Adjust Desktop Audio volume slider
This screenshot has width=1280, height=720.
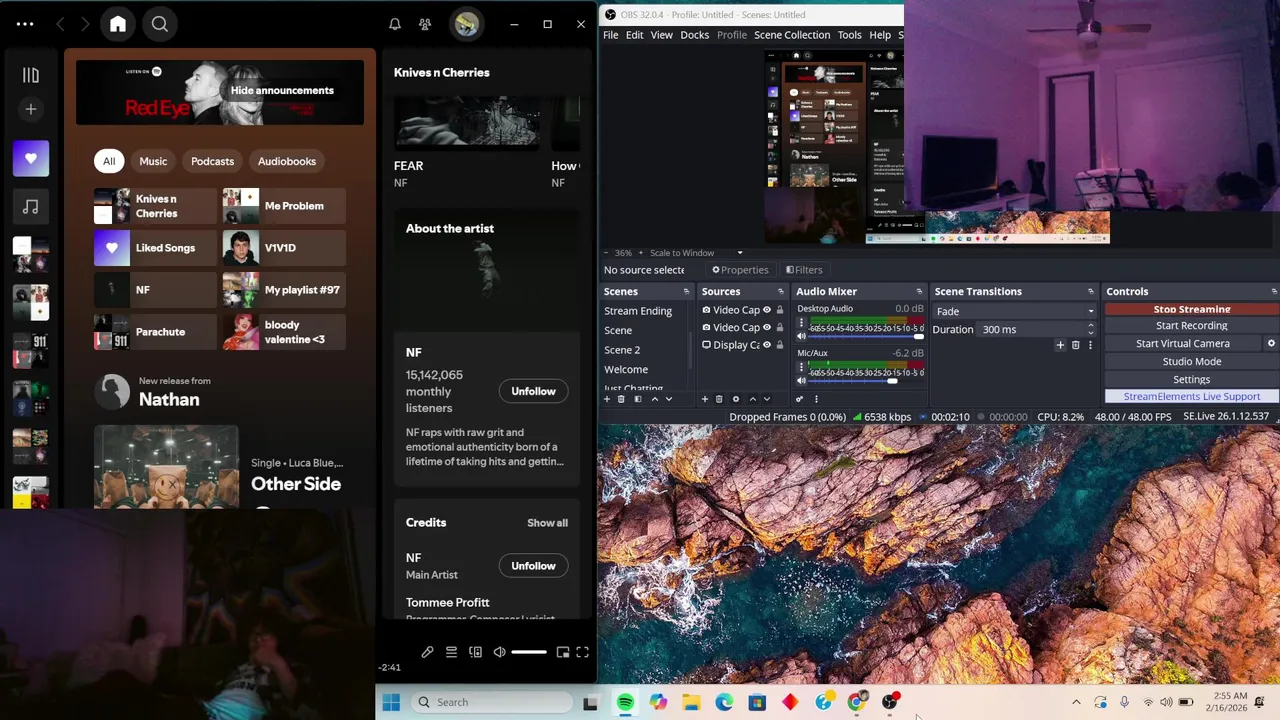[866, 336]
